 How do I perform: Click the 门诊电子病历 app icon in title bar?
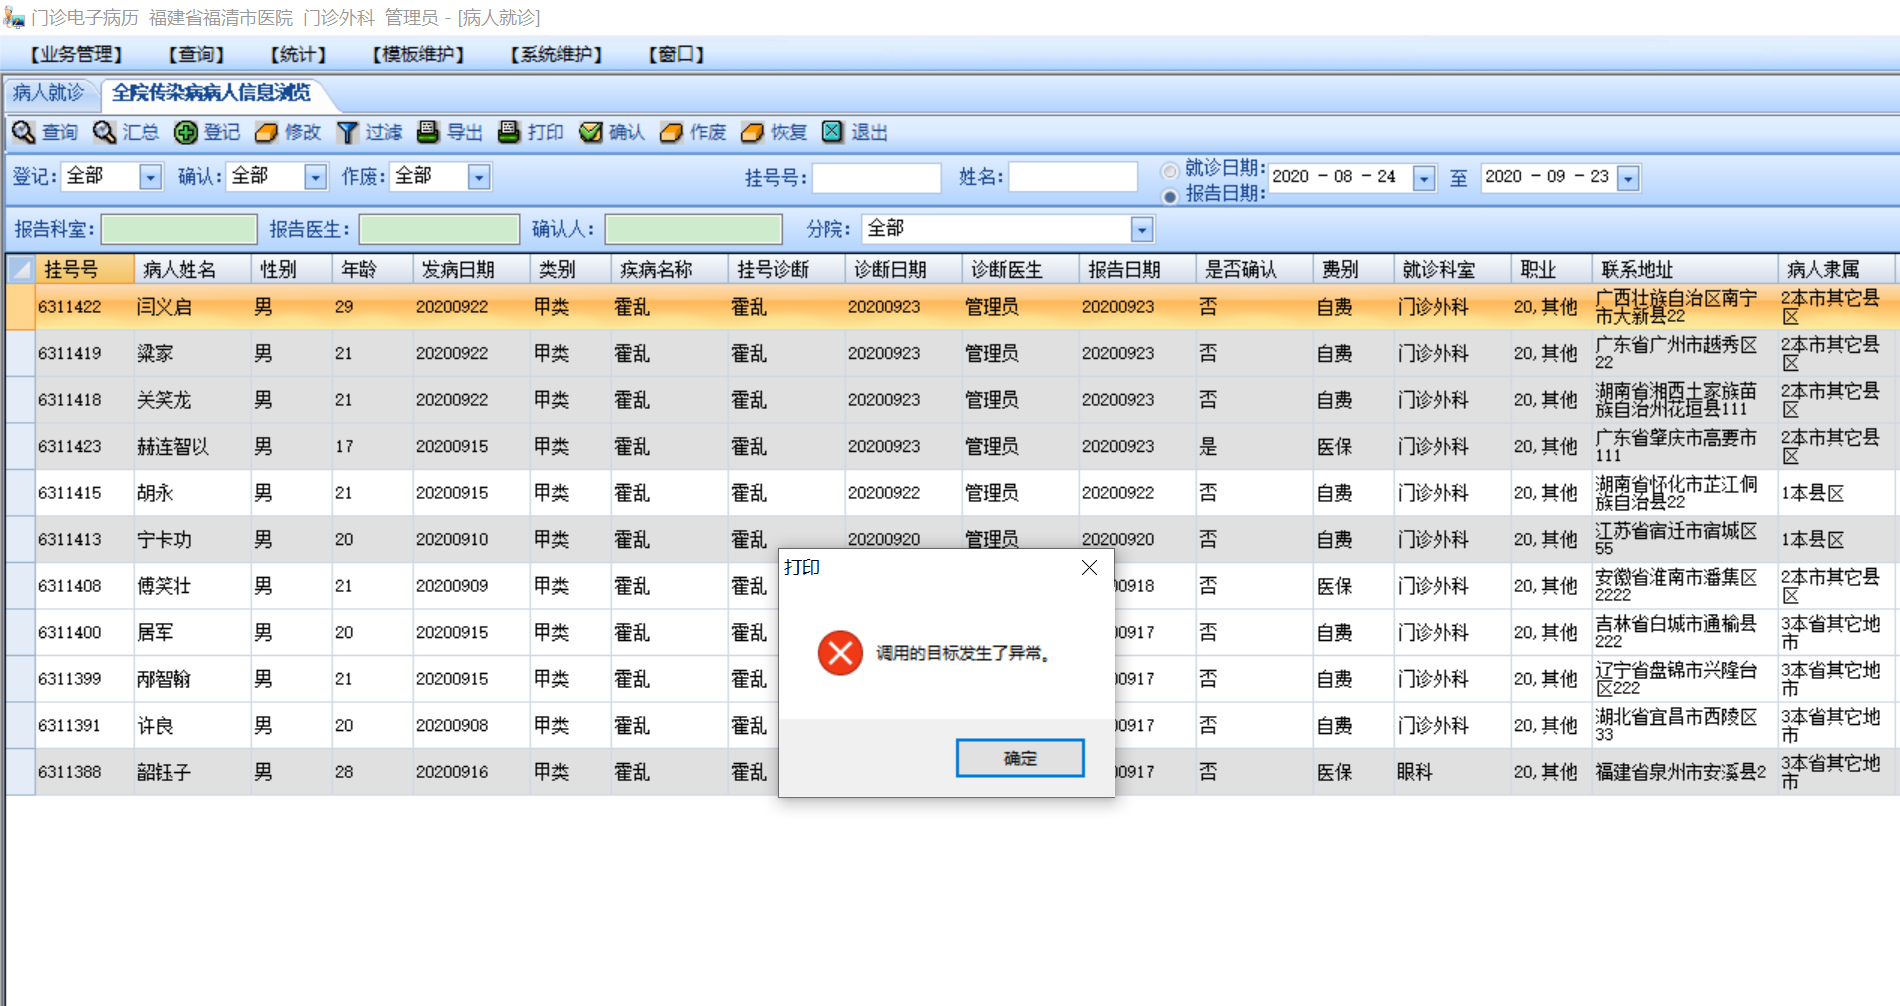14,17
